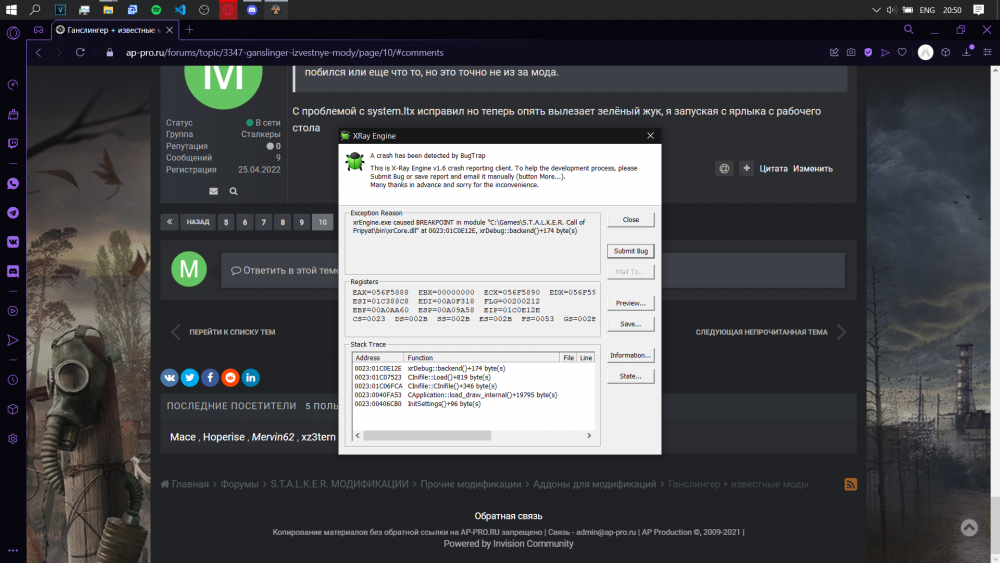Viewport: 1000px width, 563px height.
Task: Open VK messenger in sidebar
Action: (x=13, y=242)
